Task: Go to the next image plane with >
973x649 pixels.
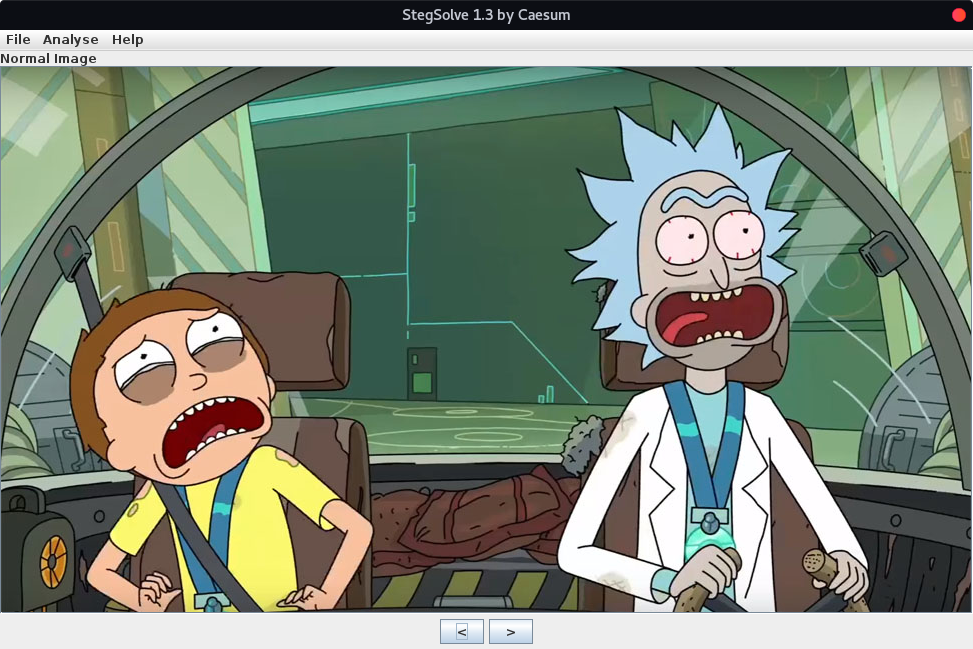Action: tap(511, 632)
